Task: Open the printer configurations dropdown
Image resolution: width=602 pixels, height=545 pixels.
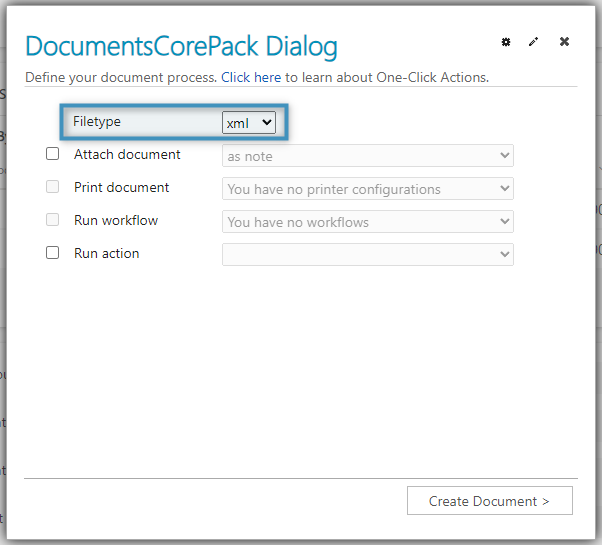Action: pyautogui.click(x=367, y=189)
